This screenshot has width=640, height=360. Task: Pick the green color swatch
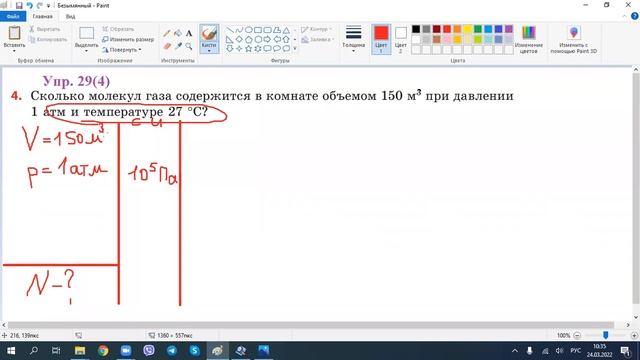coord(478,29)
